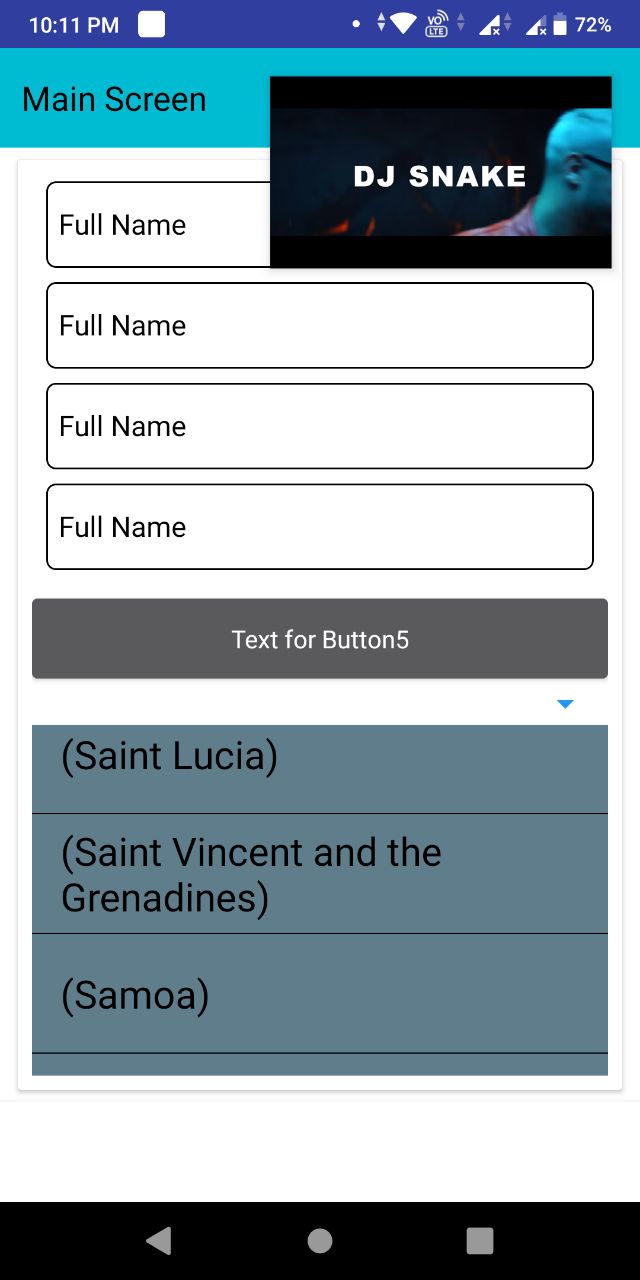The height and width of the screenshot is (1280, 640).
Task: Tap the VoLTE indicator in status bar
Action: pos(437,24)
